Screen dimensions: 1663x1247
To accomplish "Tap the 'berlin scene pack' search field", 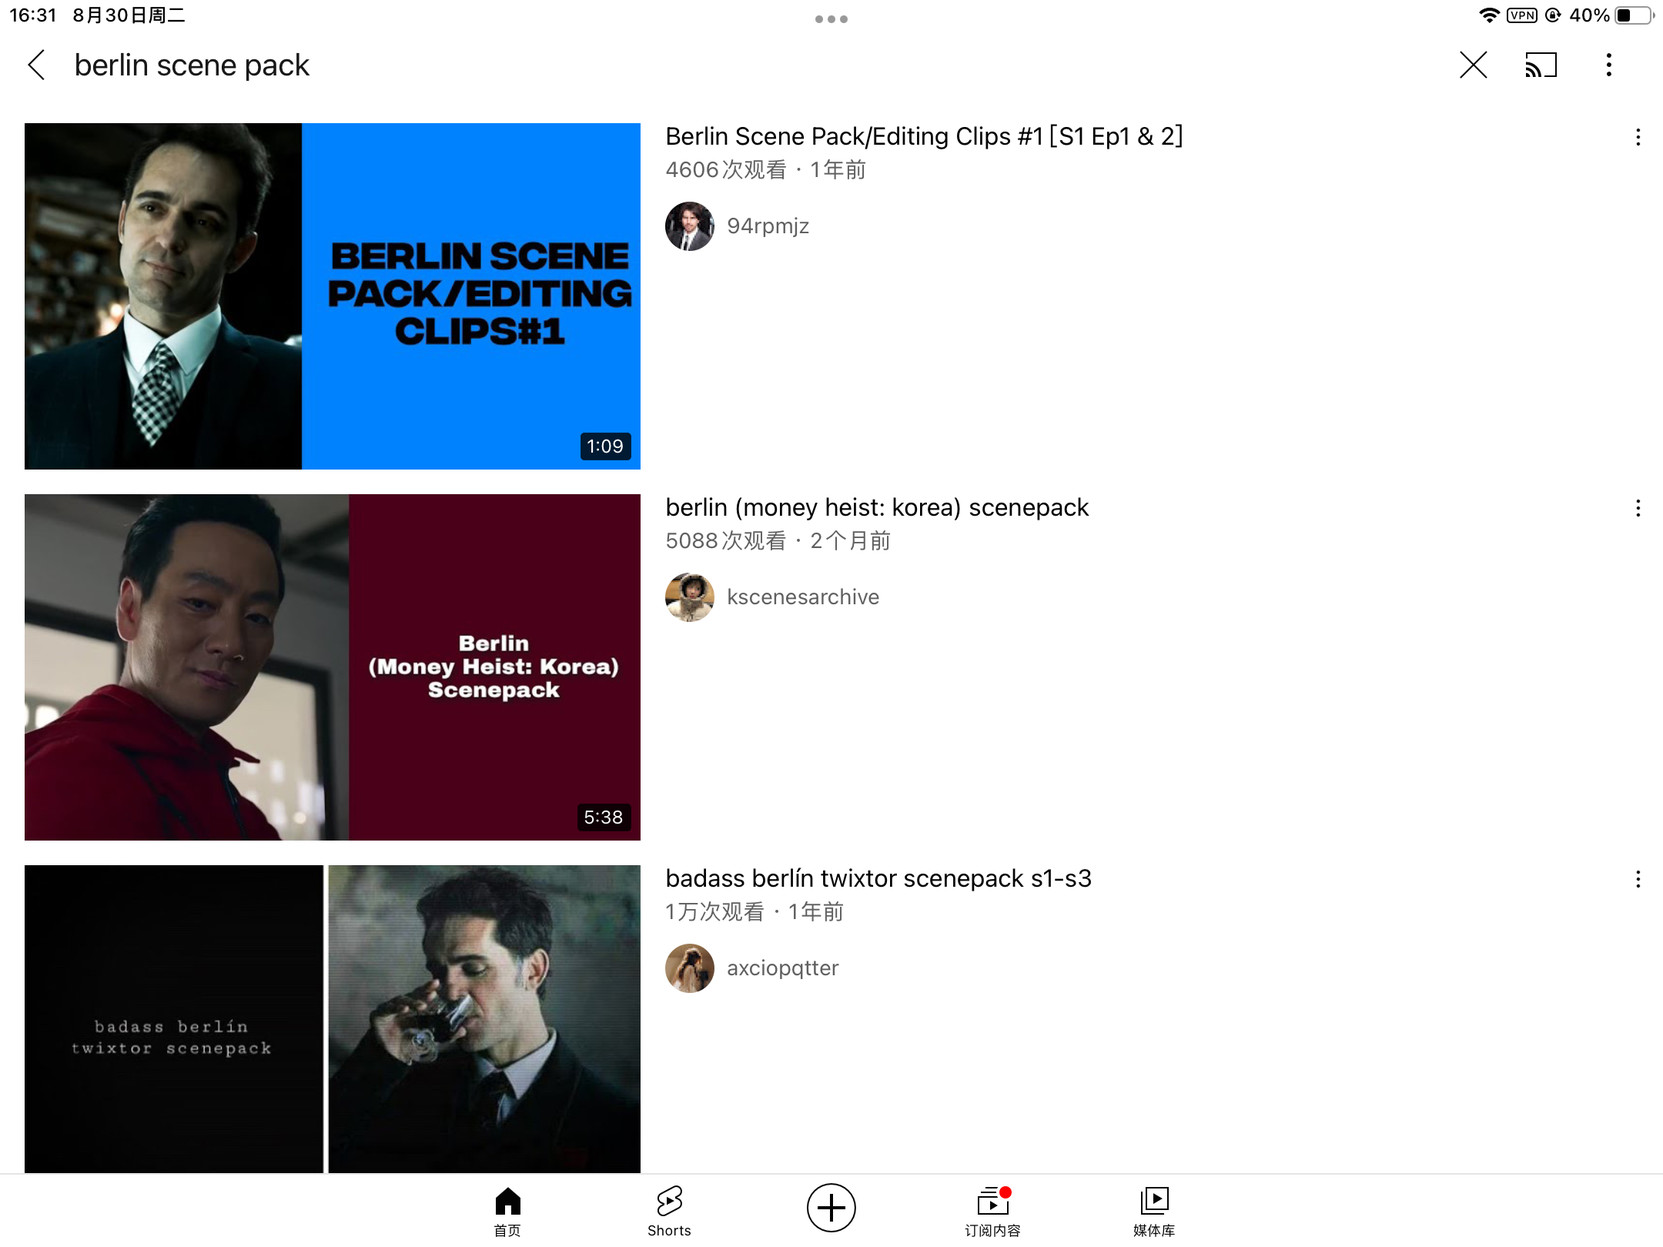I will click(x=192, y=65).
